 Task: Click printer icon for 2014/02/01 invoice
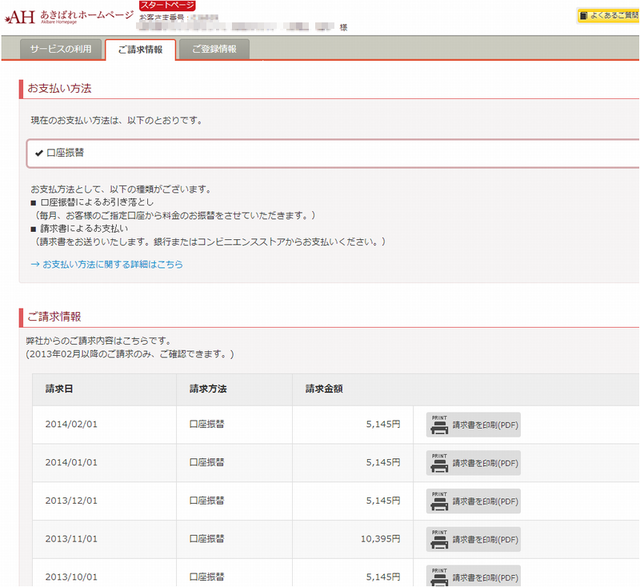438,424
